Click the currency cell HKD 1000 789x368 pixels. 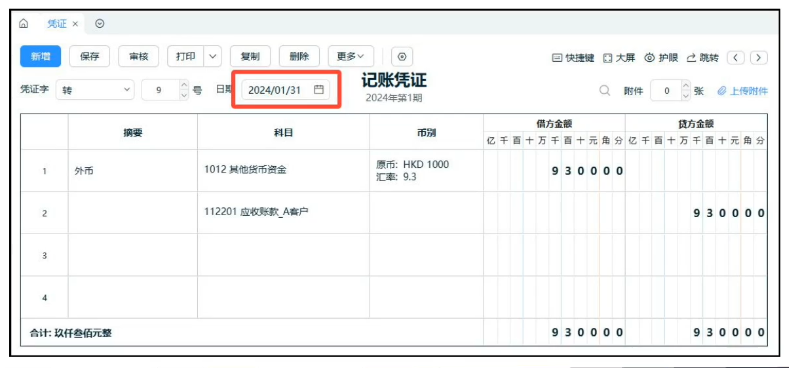[426, 171]
